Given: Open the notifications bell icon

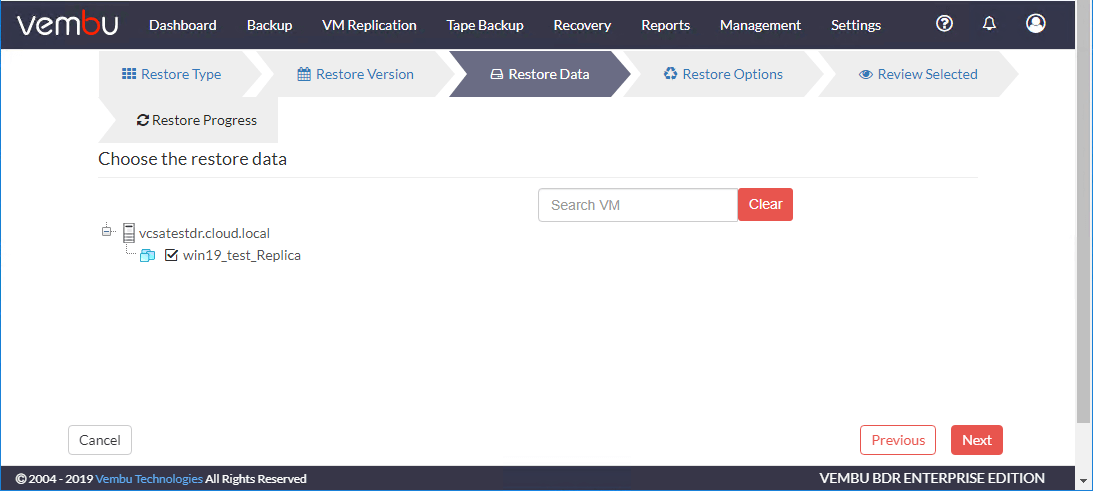Looking at the screenshot, I should tap(989, 24).
